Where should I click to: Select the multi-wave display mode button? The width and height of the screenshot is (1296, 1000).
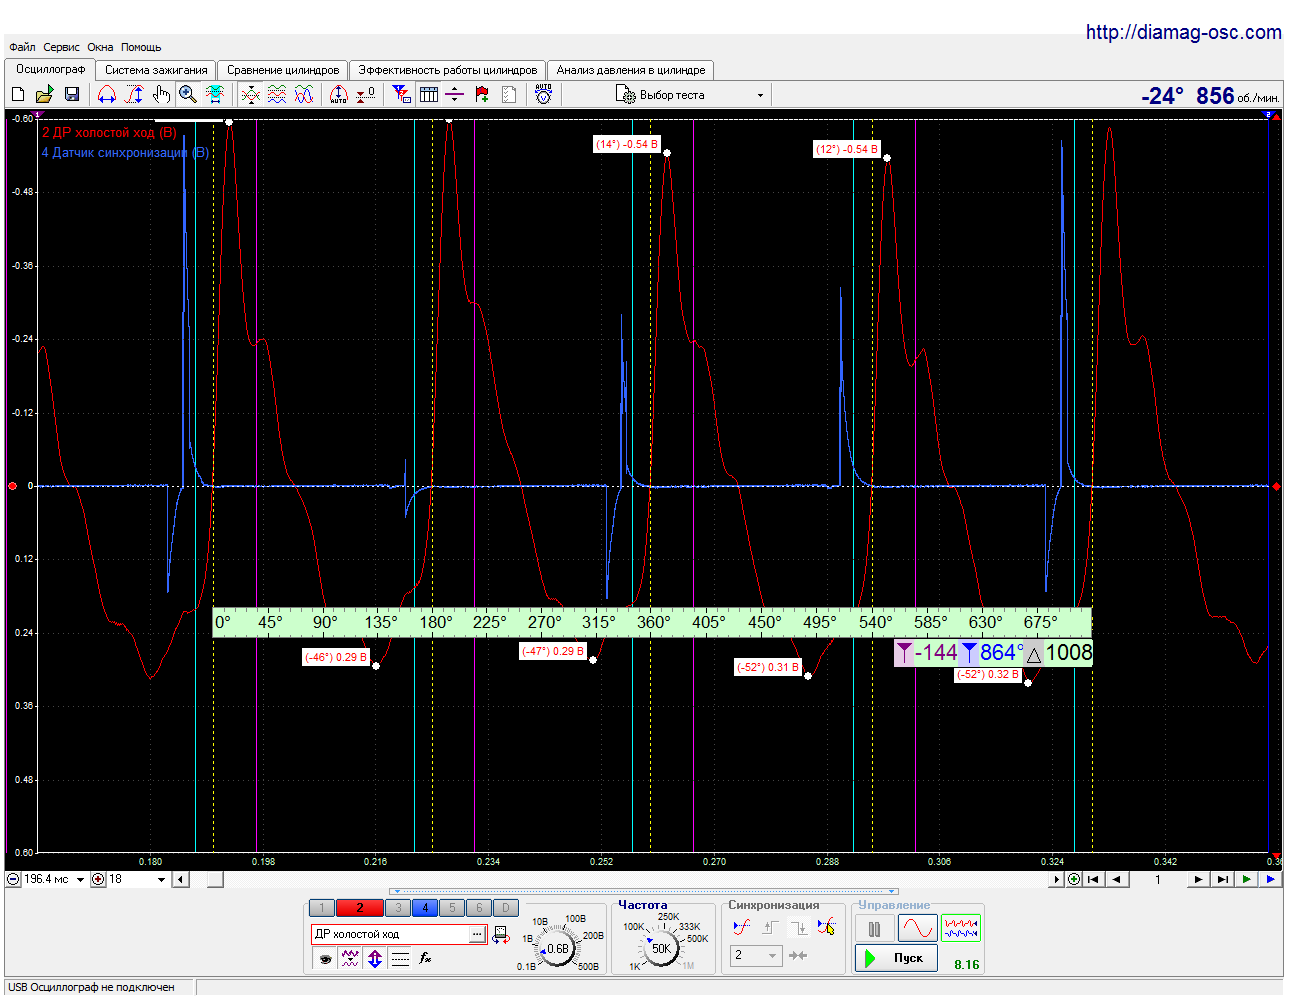tap(961, 929)
